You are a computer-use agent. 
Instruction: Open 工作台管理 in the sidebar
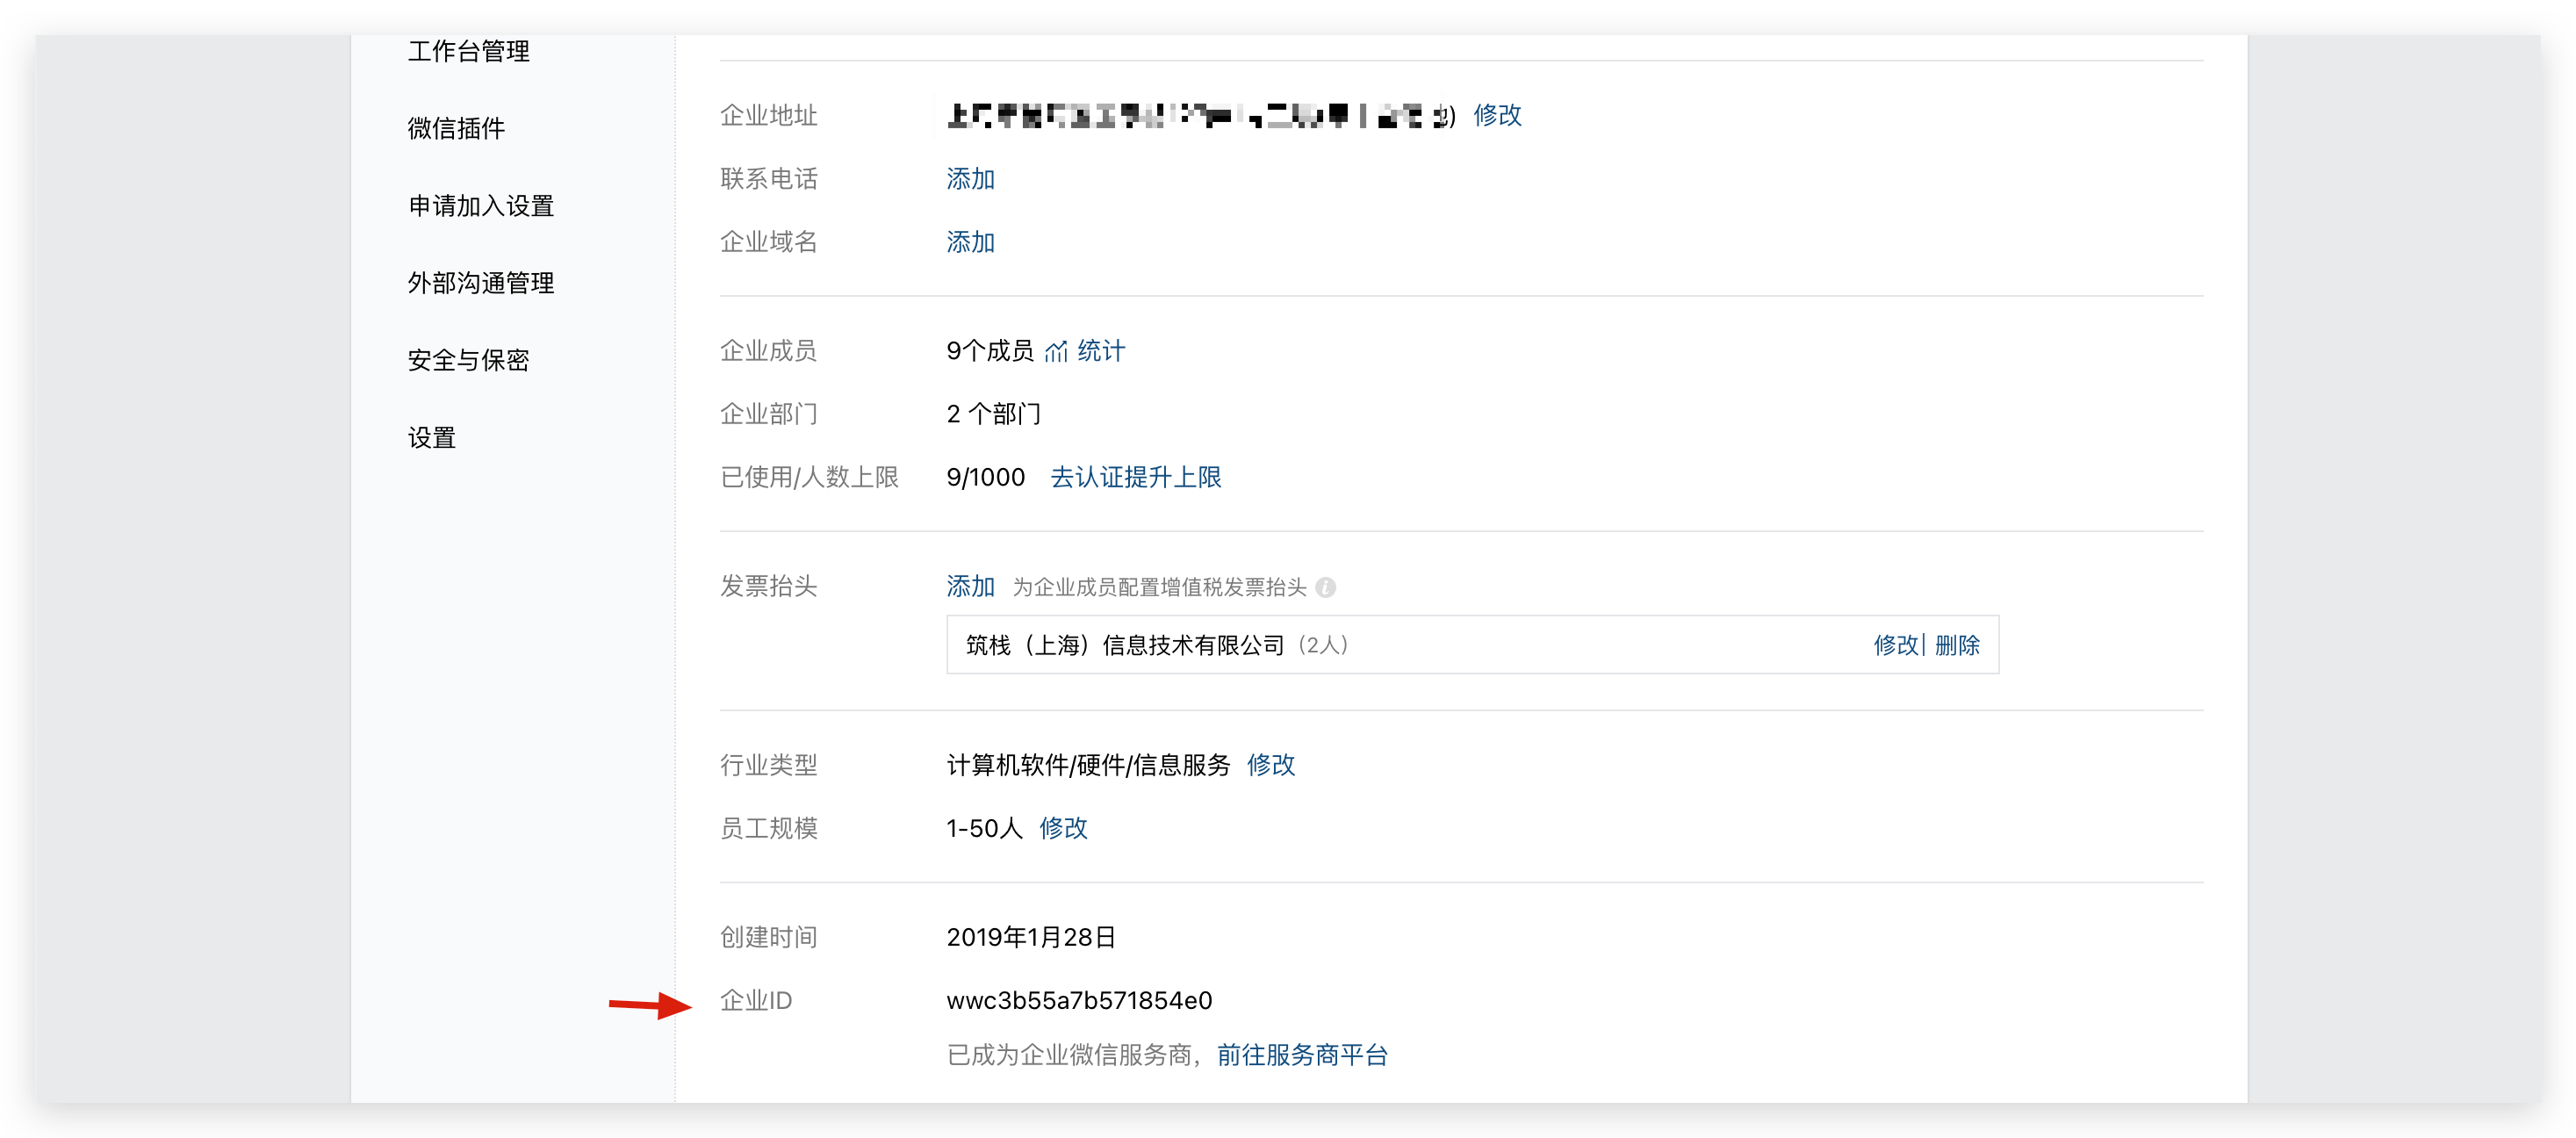pos(468,51)
